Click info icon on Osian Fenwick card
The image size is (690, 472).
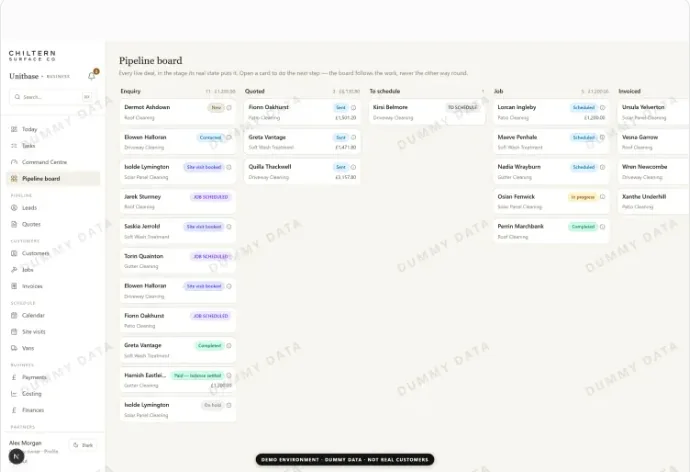[602, 197]
